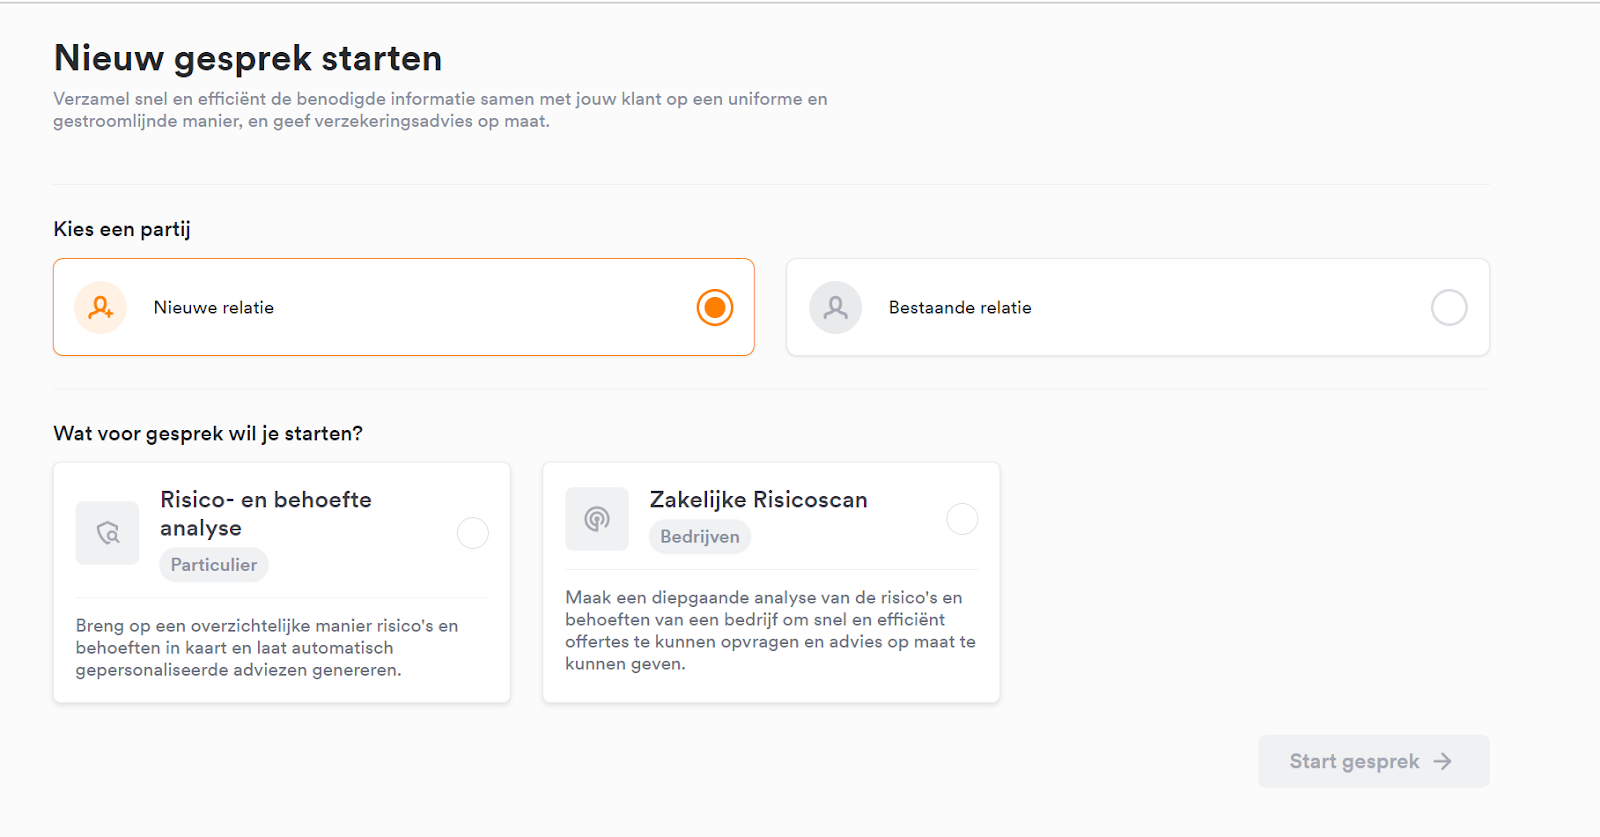Choose the Zakelijke Risicoscan radio button
The image size is (1600, 837).
(962, 519)
